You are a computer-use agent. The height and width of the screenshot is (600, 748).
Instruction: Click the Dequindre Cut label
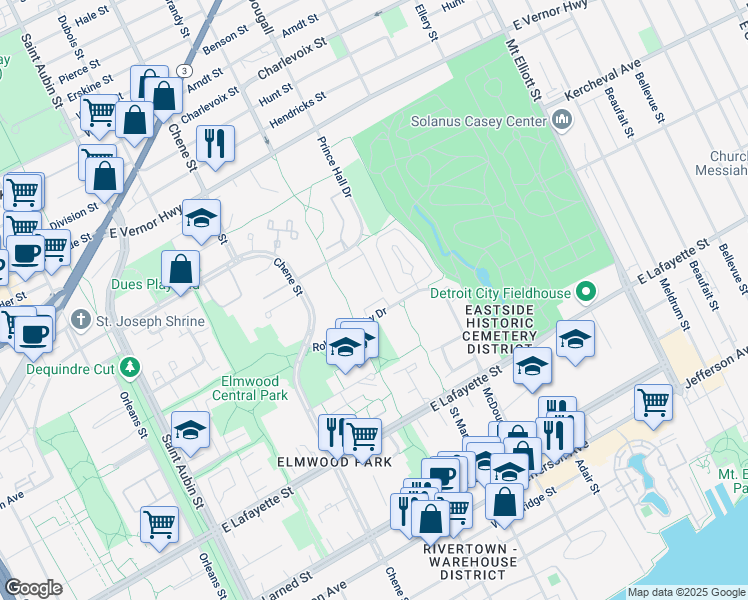click(x=70, y=369)
